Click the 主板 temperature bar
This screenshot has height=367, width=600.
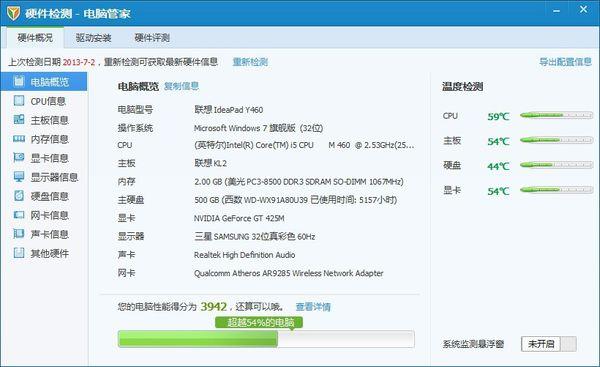[556, 140]
